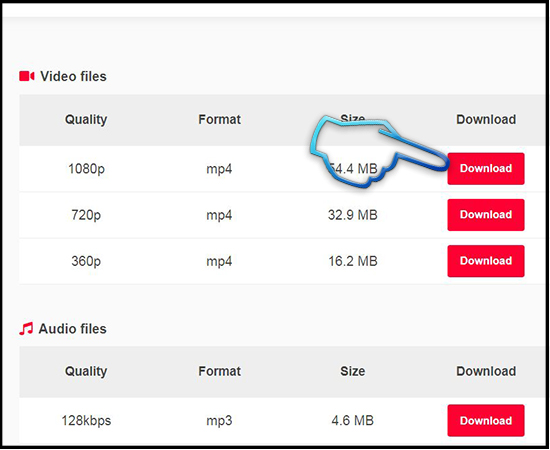Select the Audio files heading
Viewport: 550px width, 450px height.
tap(73, 329)
